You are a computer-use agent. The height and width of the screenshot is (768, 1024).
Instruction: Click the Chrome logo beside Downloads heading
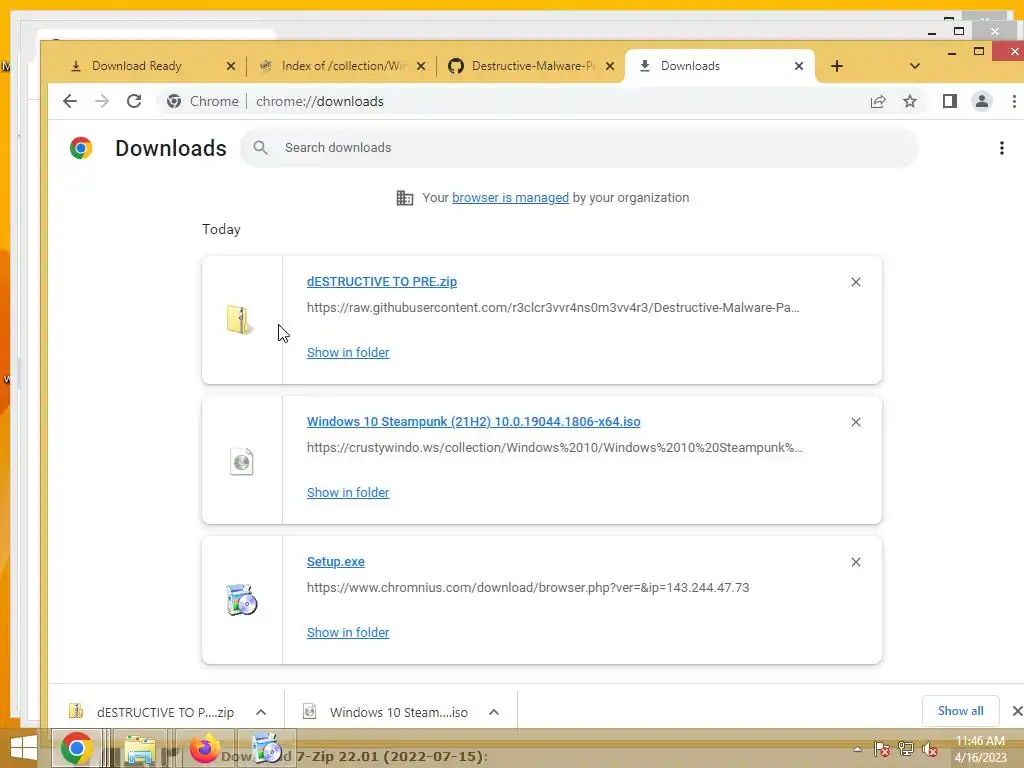(81, 148)
